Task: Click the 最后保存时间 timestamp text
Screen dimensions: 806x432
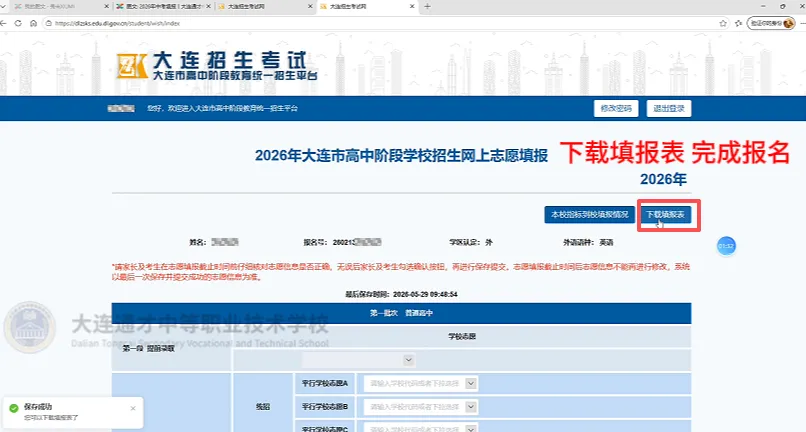Action: coord(401,294)
